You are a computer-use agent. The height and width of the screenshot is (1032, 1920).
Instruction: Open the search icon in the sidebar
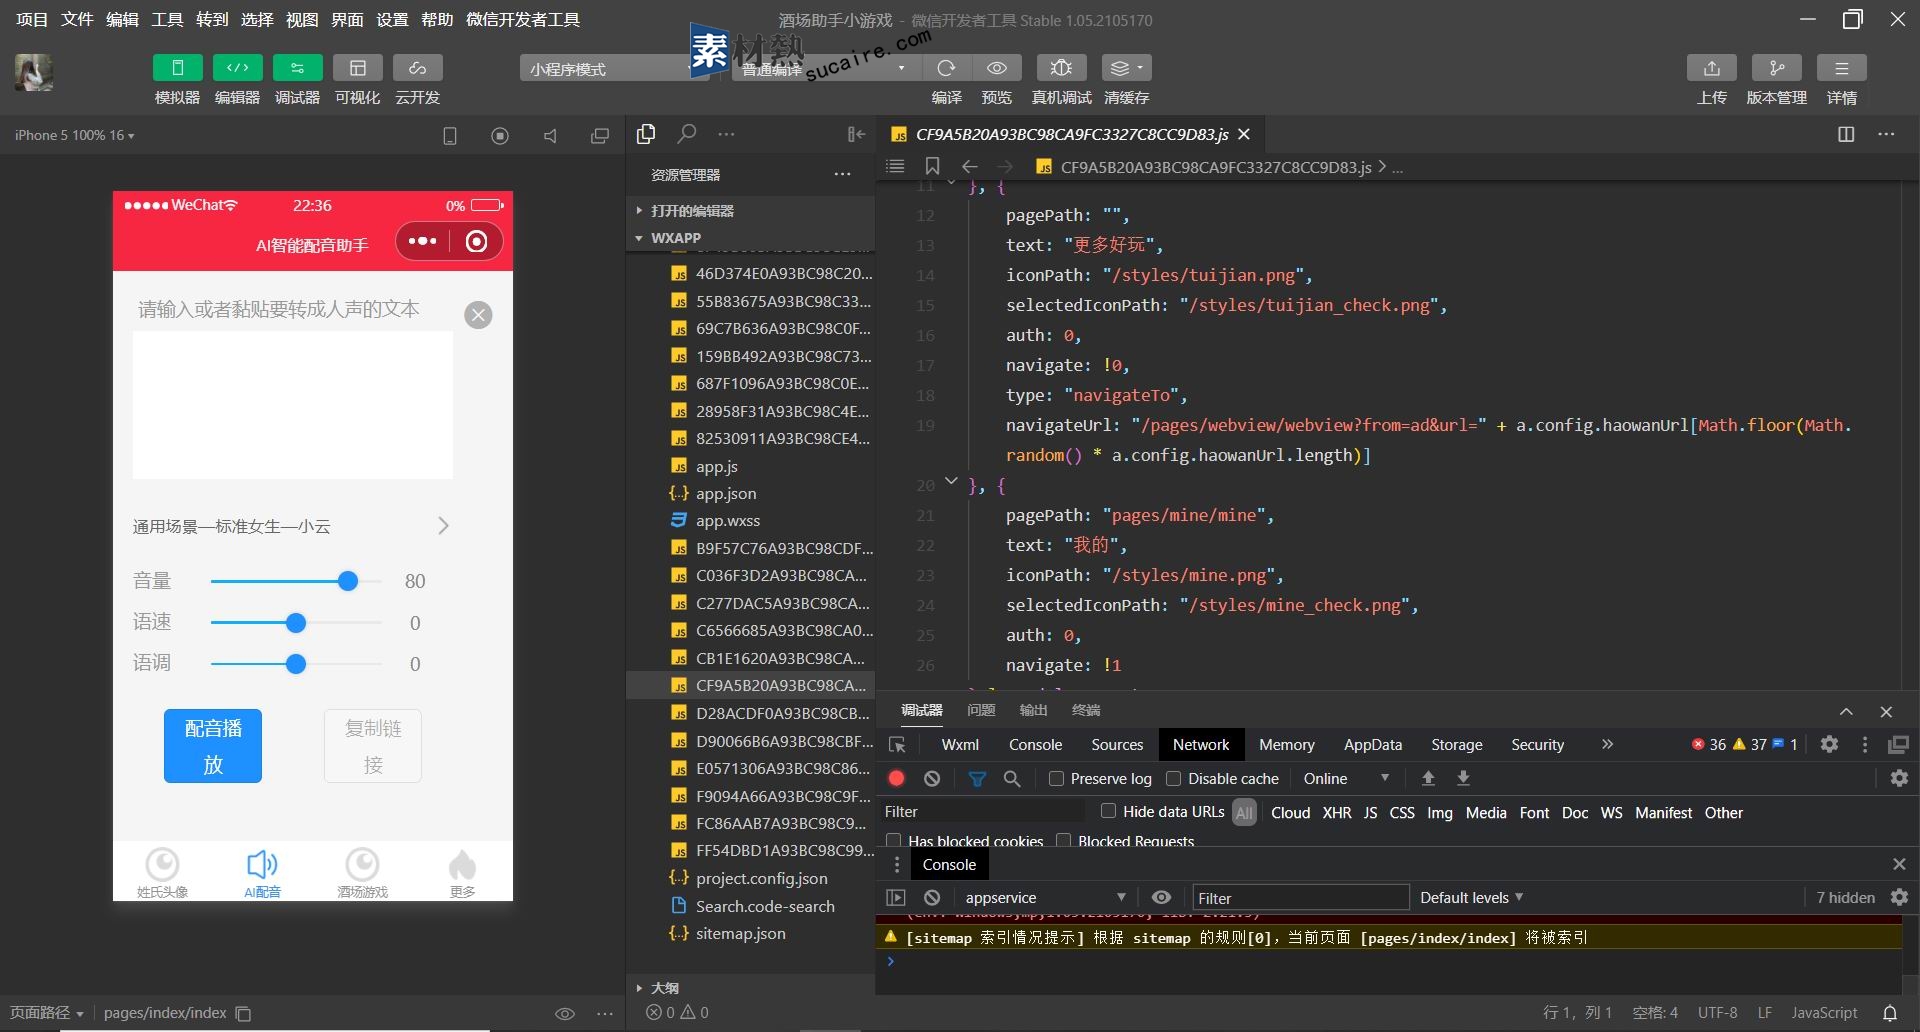(687, 134)
